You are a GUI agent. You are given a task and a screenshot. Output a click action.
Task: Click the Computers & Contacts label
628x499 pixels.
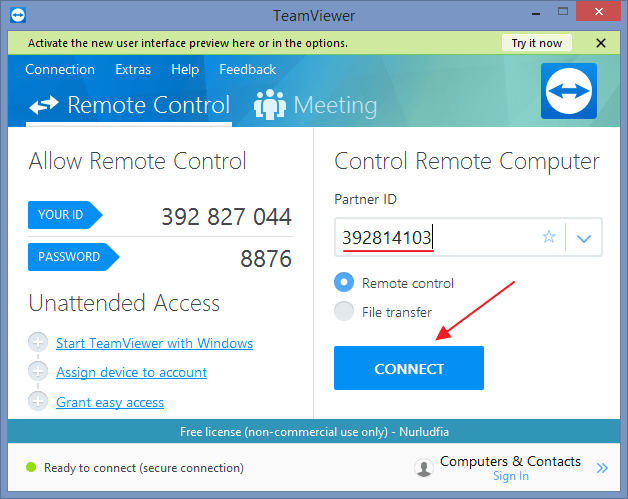click(510, 461)
